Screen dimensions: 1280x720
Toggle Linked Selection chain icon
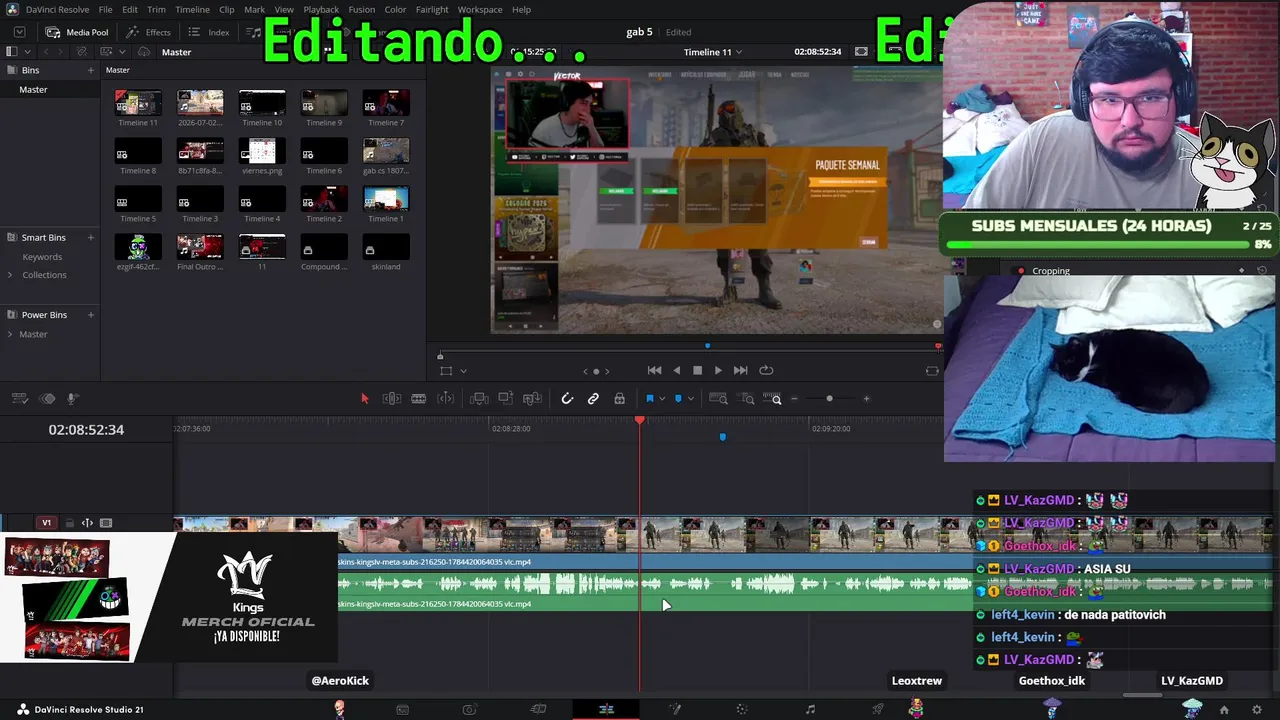pos(593,399)
